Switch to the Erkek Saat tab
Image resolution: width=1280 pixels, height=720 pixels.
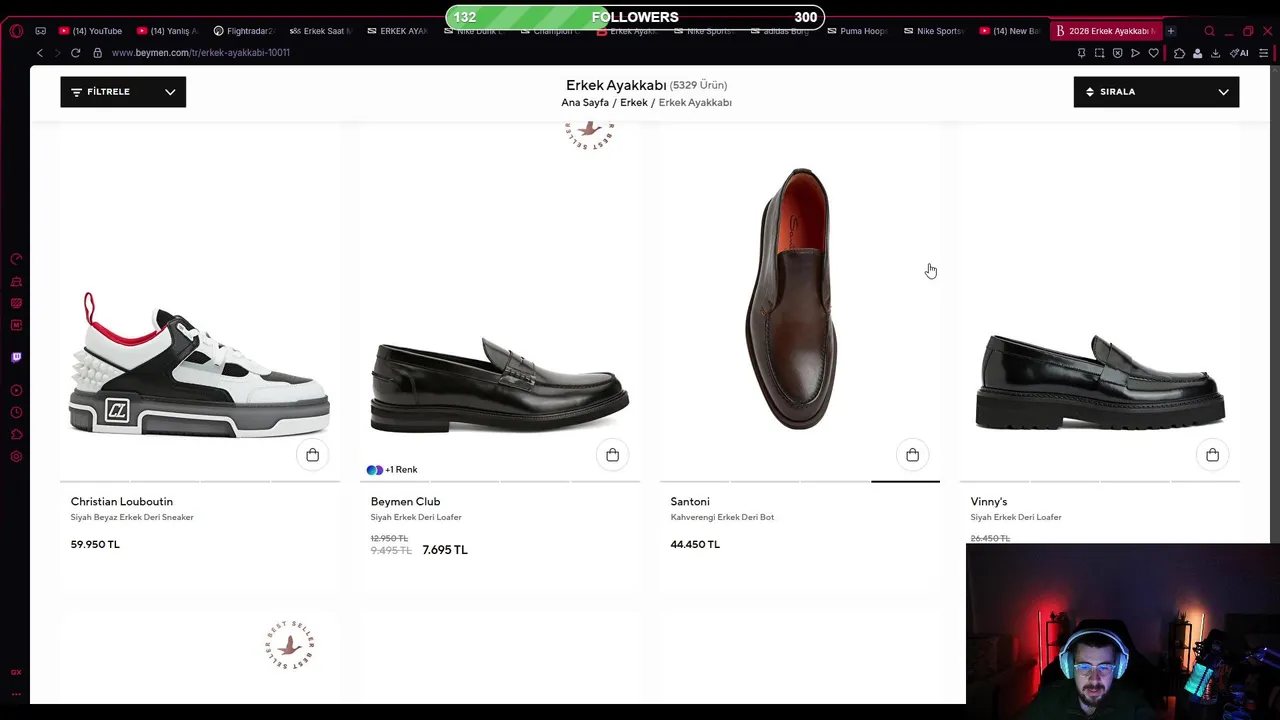pyautogui.click(x=320, y=31)
